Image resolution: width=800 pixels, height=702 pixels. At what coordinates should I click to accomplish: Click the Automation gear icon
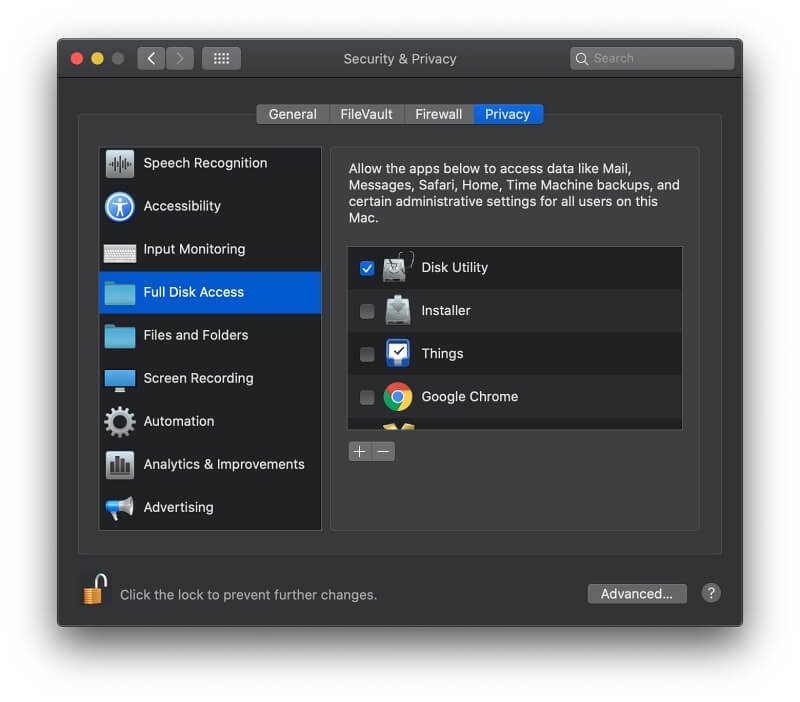click(120, 422)
